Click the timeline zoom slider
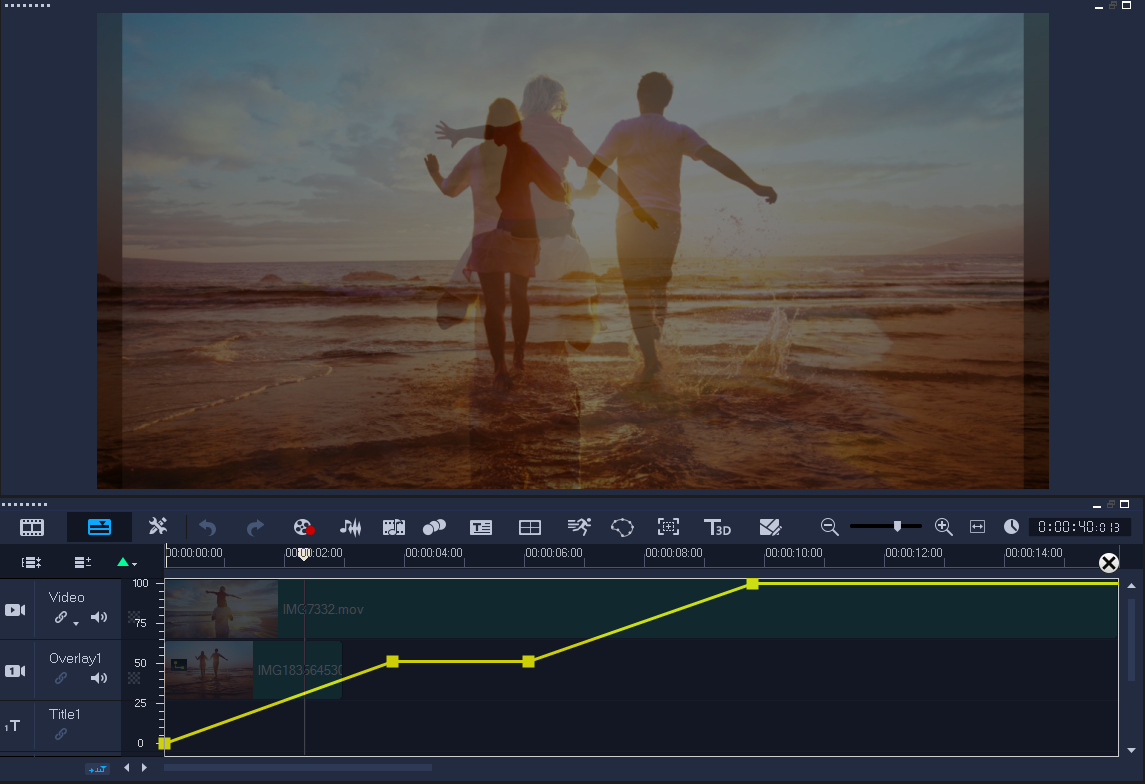The image size is (1145, 784). click(x=898, y=526)
